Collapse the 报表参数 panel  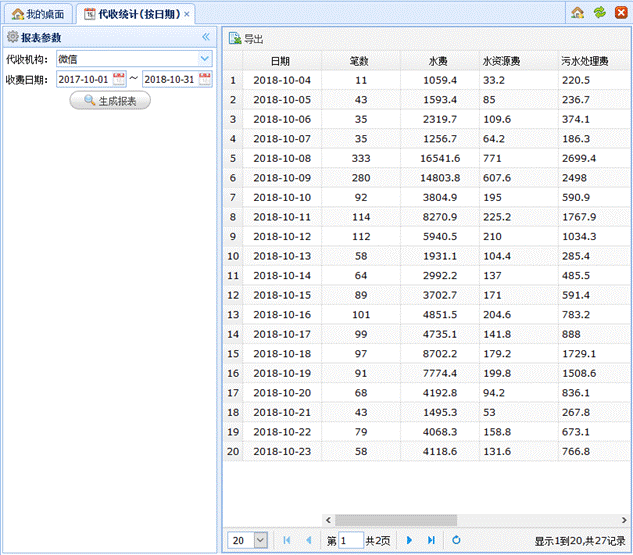click(206, 37)
